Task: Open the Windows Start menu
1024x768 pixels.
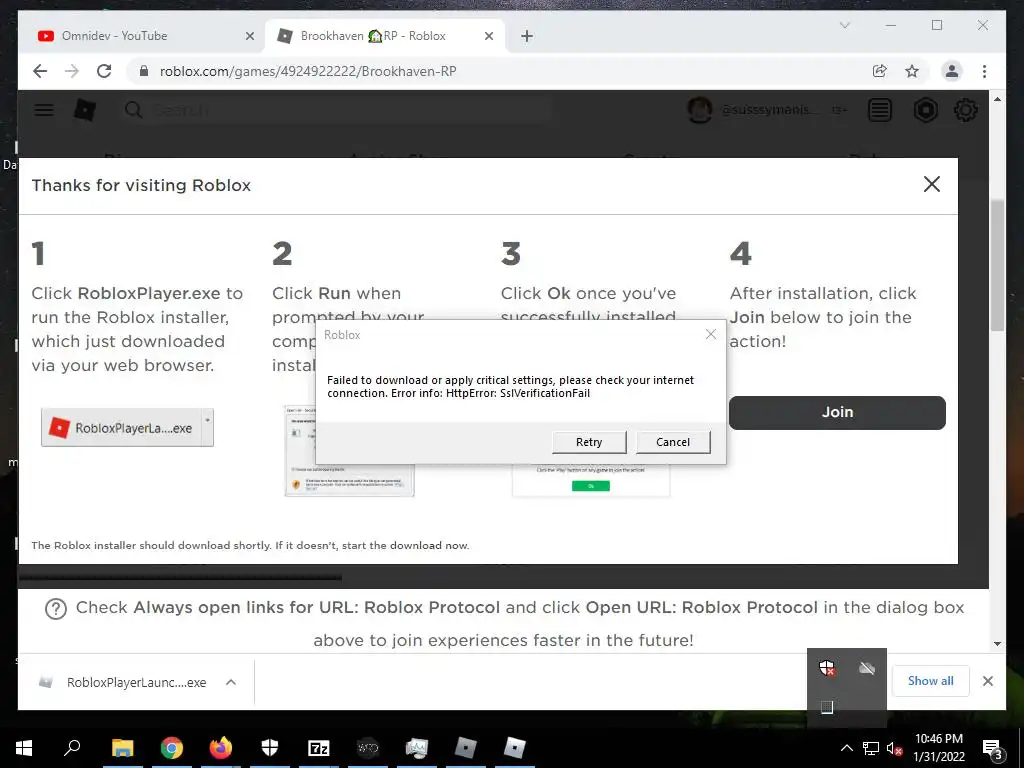Action: point(24,748)
